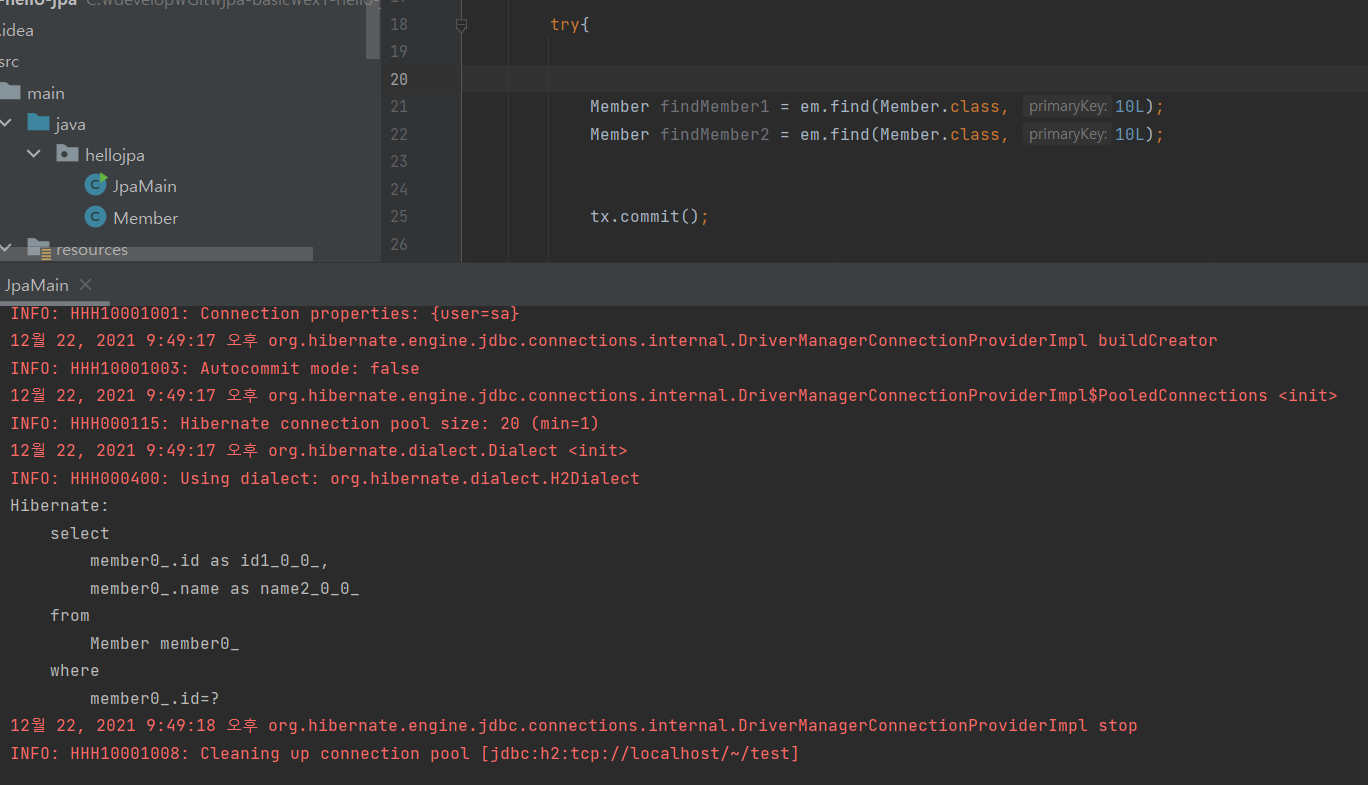Click the Member class icon
The height and width of the screenshot is (785, 1368).
click(x=96, y=217)
